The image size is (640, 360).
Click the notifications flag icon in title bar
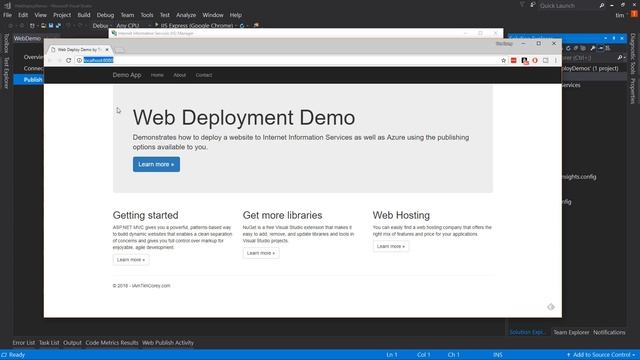coord(522,5)
